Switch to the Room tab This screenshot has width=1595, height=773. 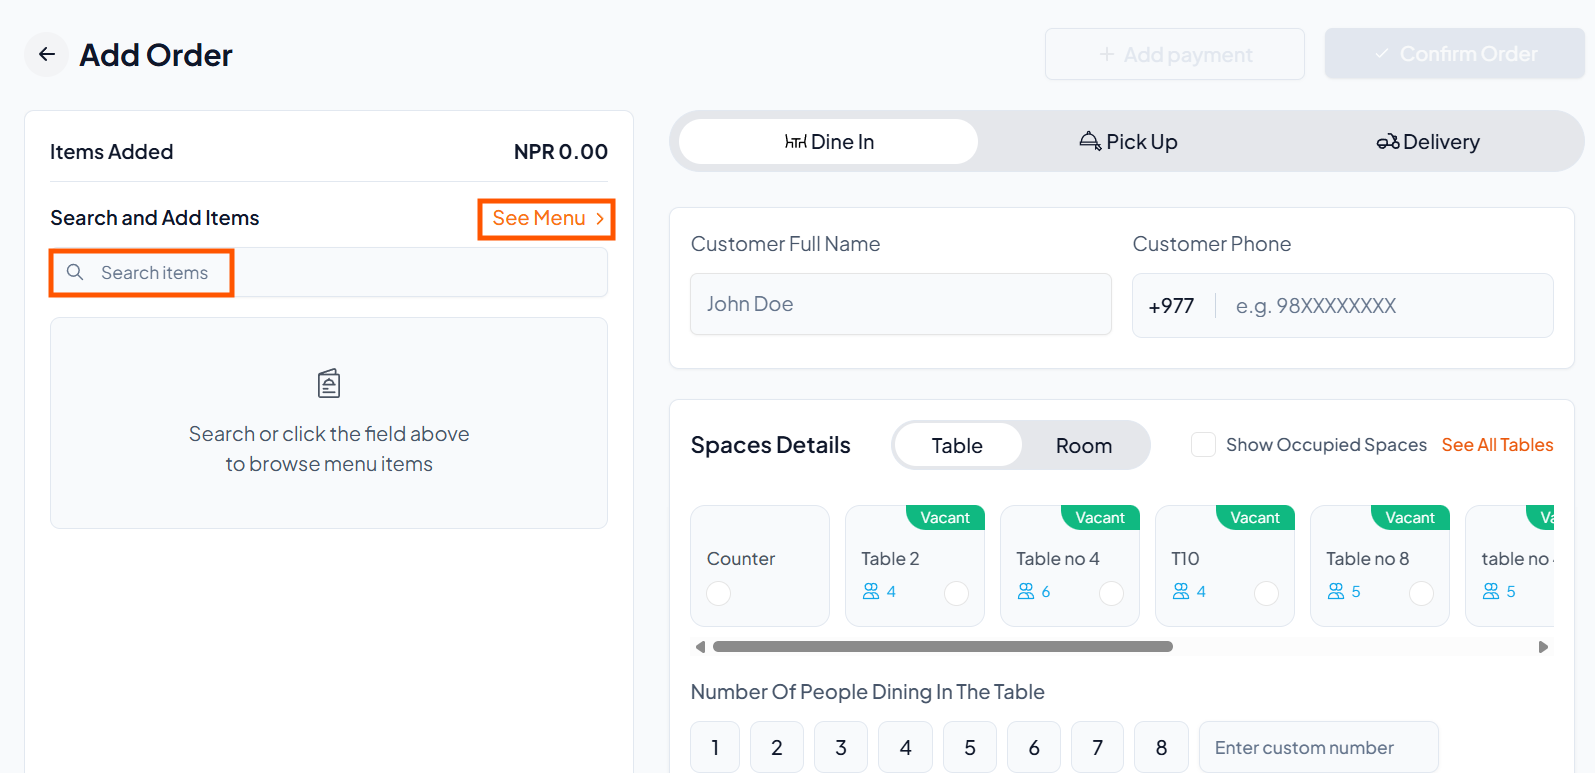(x=1083, y=446)
